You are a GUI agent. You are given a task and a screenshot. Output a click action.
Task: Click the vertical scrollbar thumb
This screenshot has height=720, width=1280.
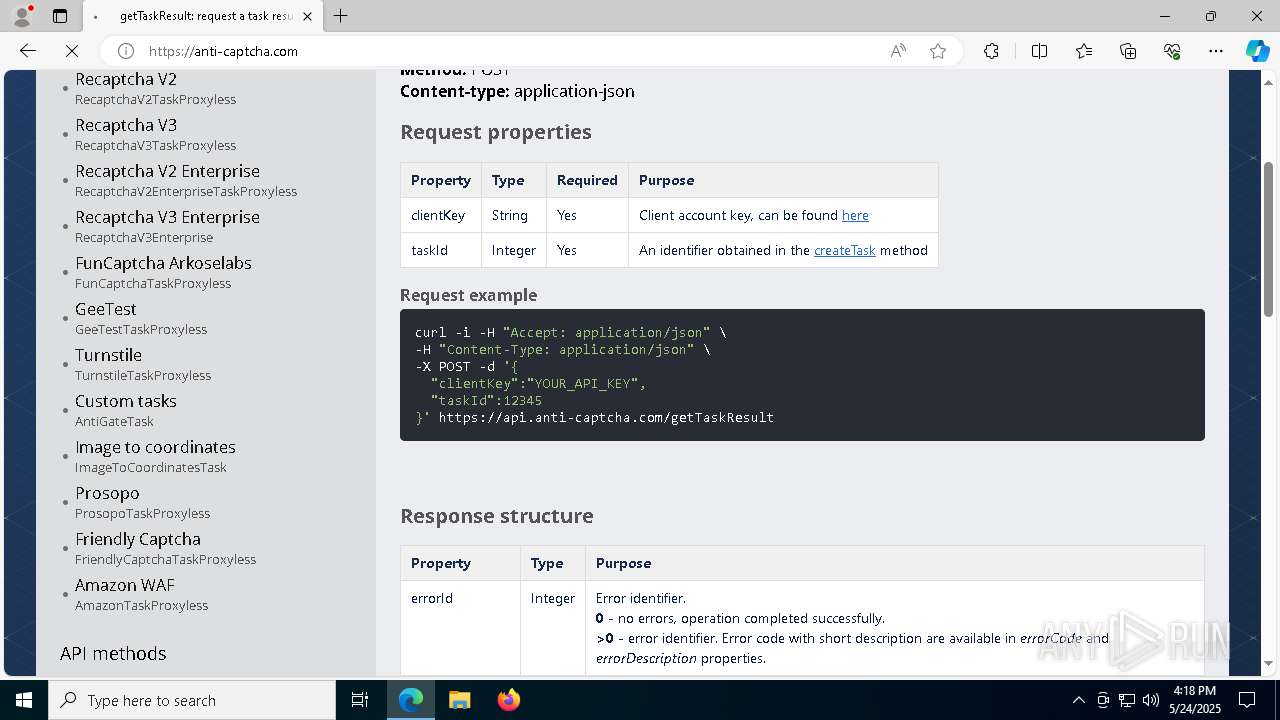1269,239
